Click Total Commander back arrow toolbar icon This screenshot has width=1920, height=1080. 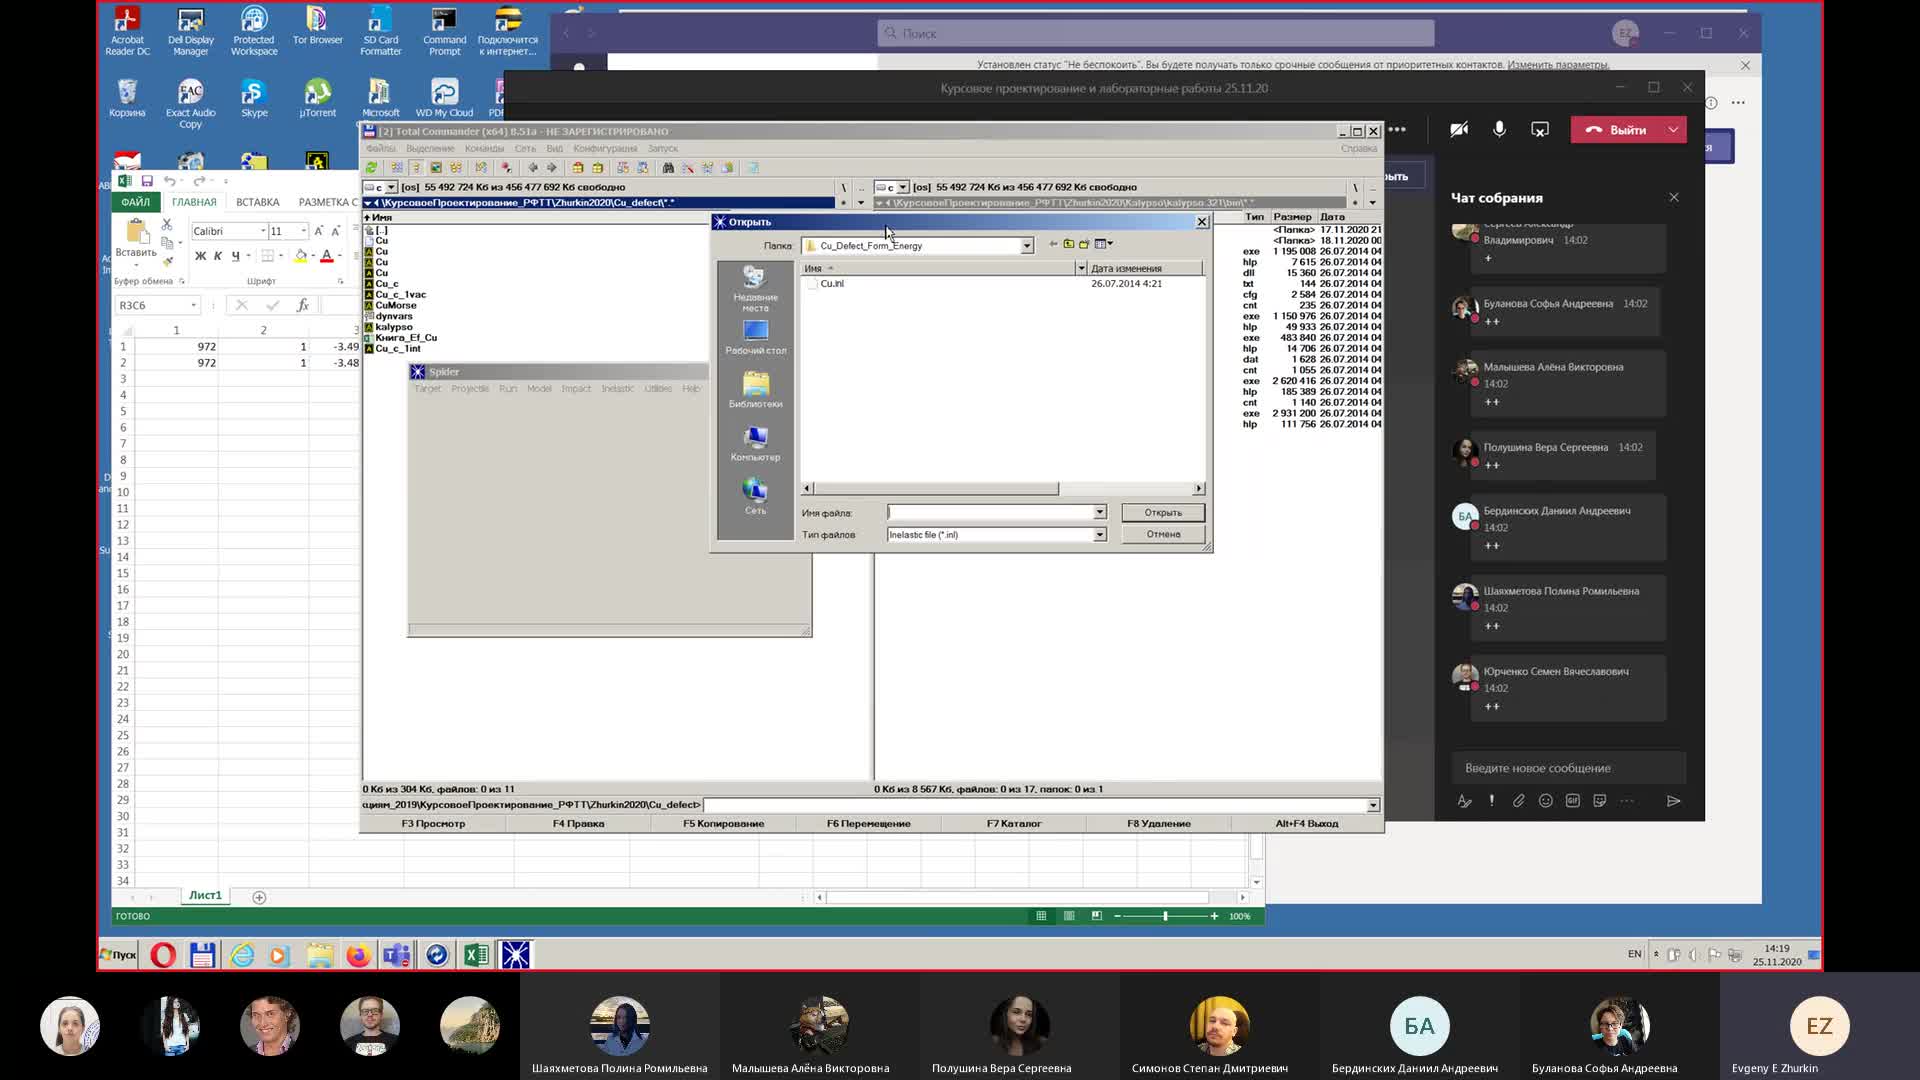tap(532, 168)
